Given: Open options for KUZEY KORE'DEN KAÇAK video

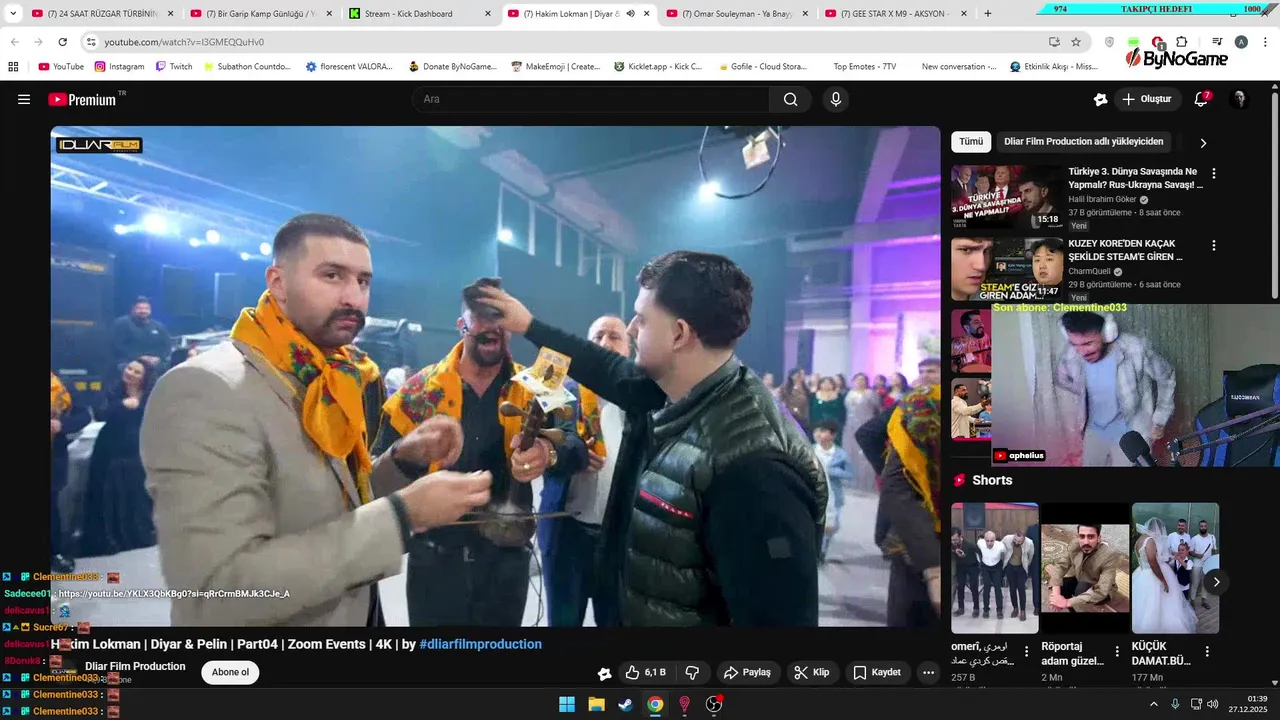Looking at the screenshot, I should tap(1214, 245).
